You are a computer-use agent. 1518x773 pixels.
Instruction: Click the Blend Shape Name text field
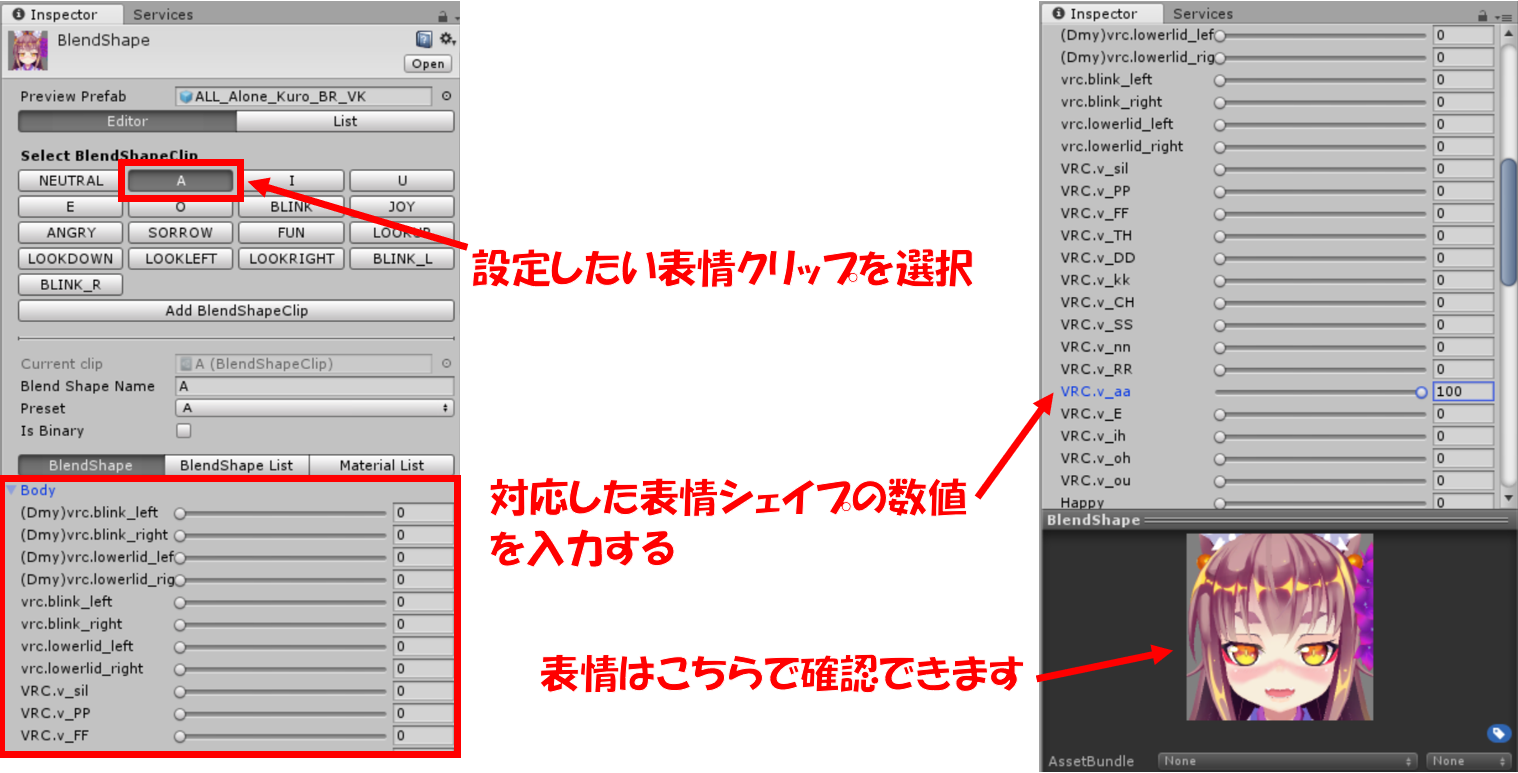(314, 386)
